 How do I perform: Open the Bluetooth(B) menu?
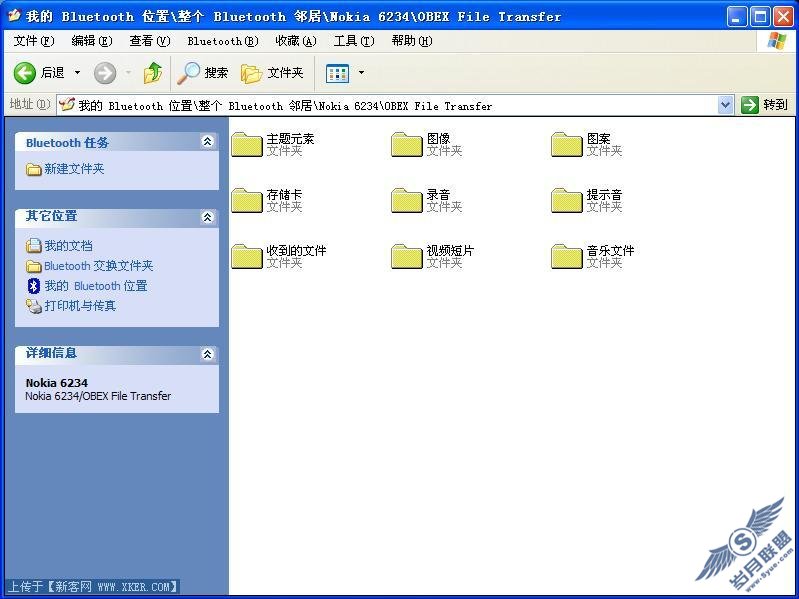coord(223,41)
